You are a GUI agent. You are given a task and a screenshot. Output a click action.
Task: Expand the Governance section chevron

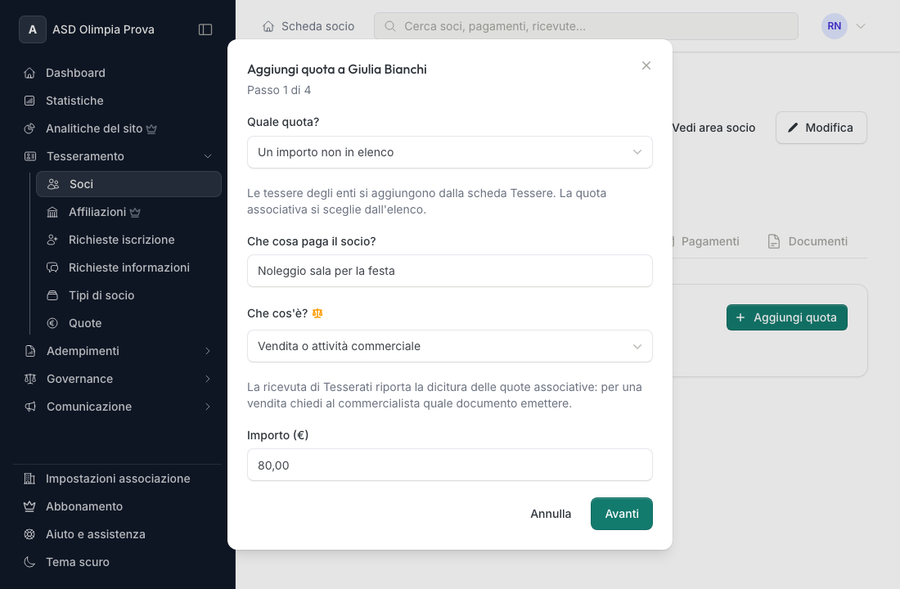point(208,379)
